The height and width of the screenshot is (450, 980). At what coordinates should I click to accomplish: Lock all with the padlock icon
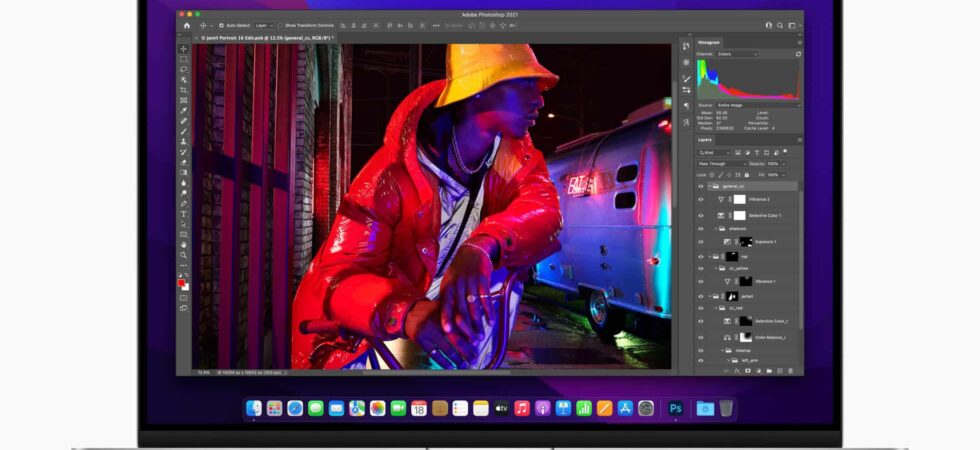(x=746, y=175)
